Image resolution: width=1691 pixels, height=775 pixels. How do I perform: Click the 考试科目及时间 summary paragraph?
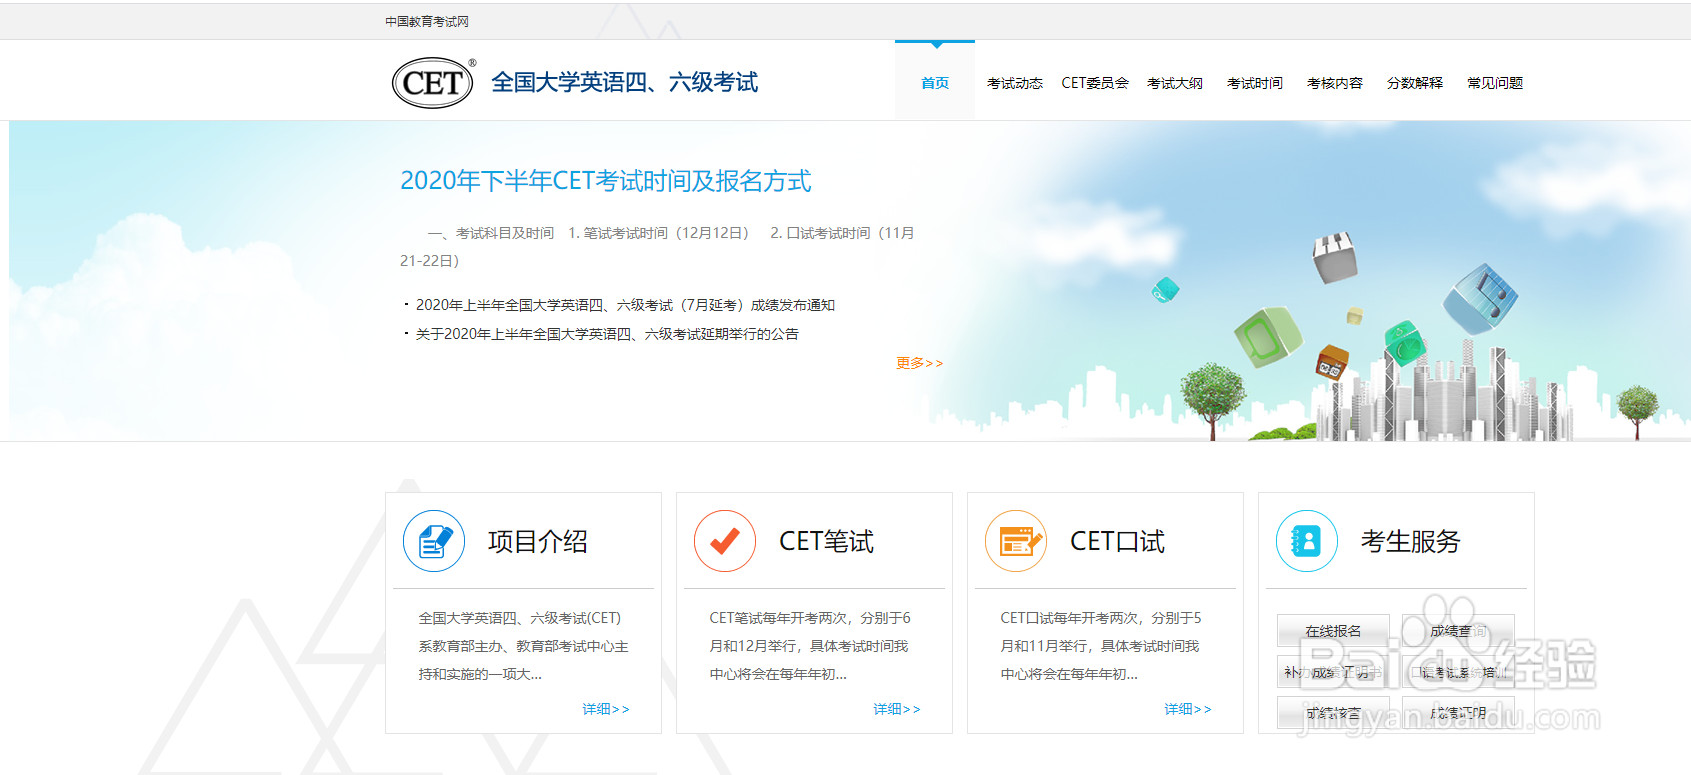pos(658,247)
